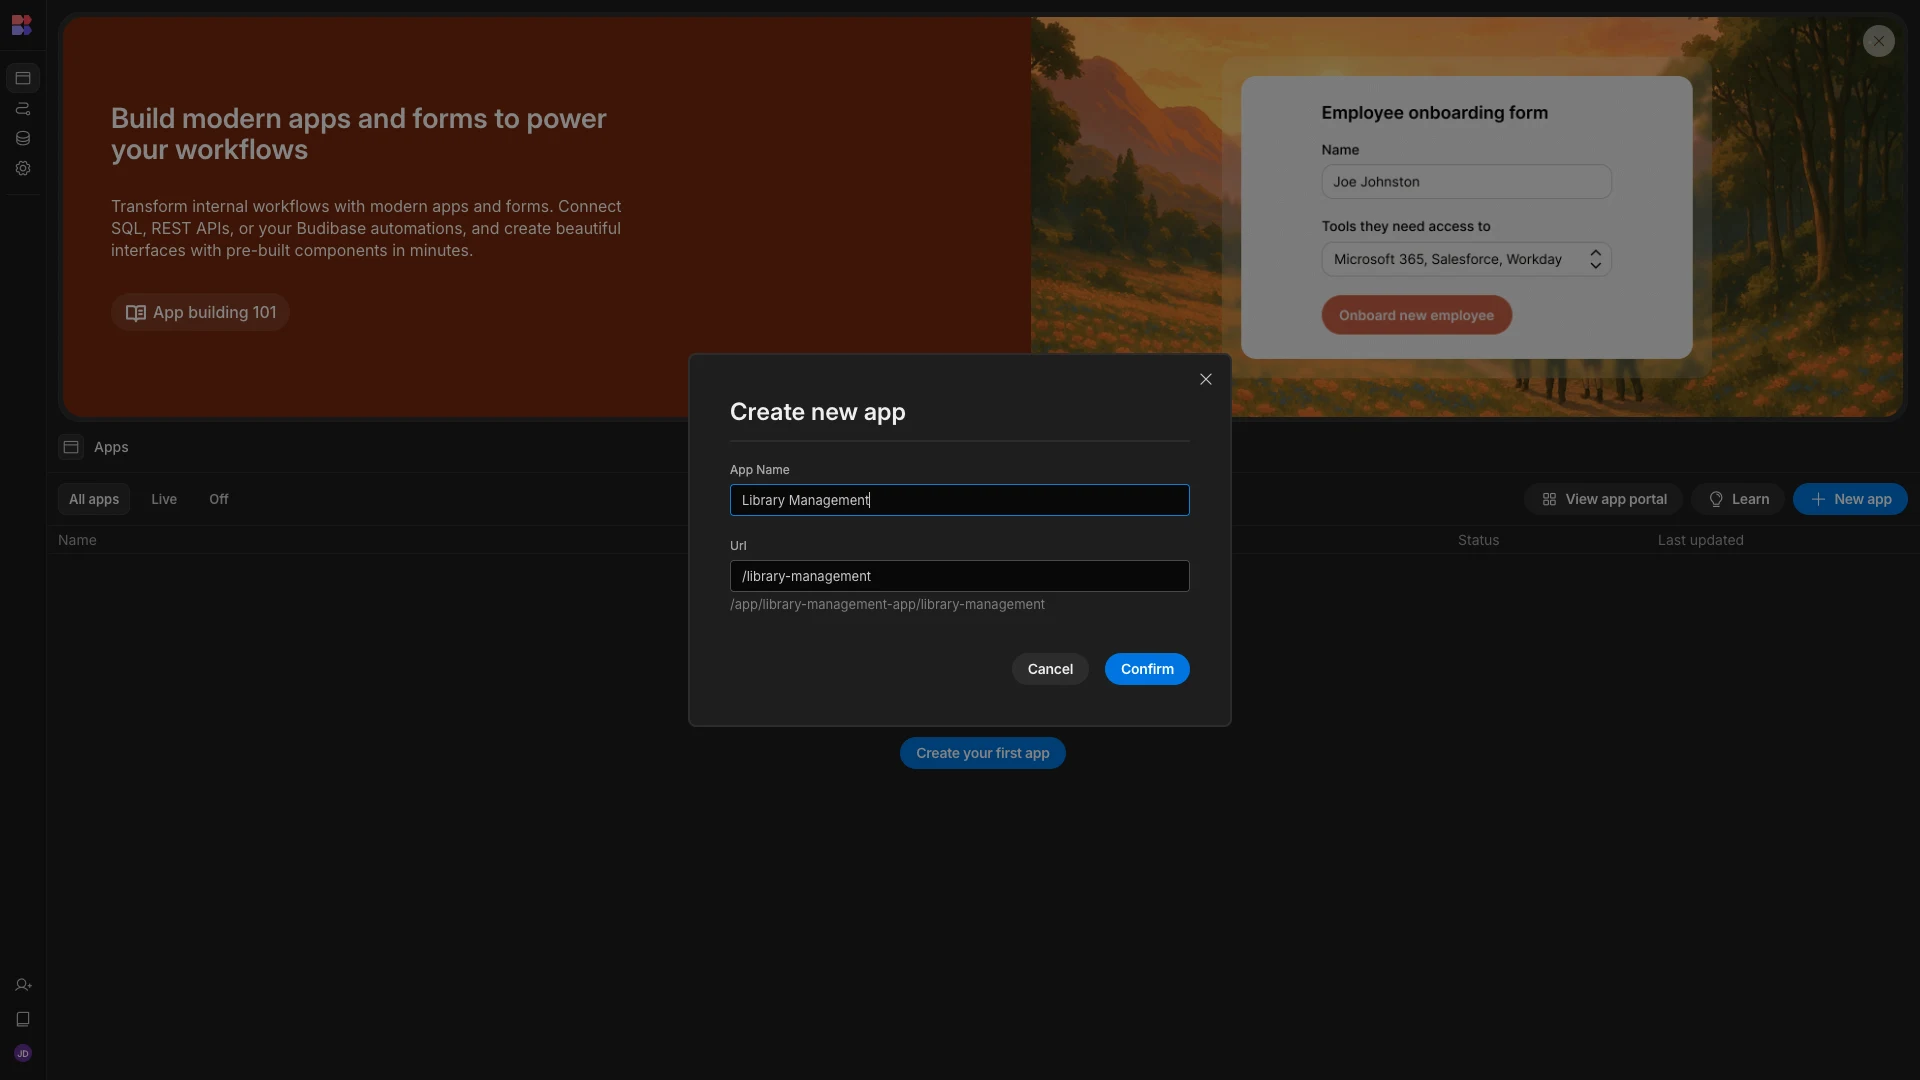1920x1080 pixels.
Task: Click the Joe Johnston name field
Action: (1466, 182)
